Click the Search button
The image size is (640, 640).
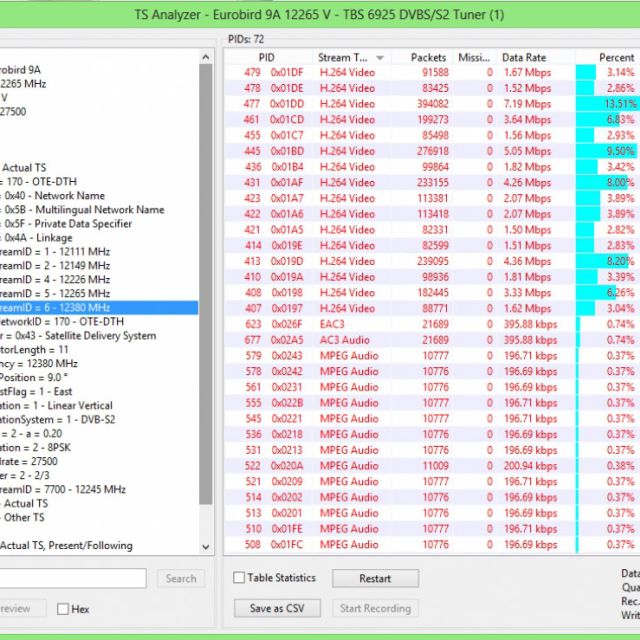click(181, 578)
